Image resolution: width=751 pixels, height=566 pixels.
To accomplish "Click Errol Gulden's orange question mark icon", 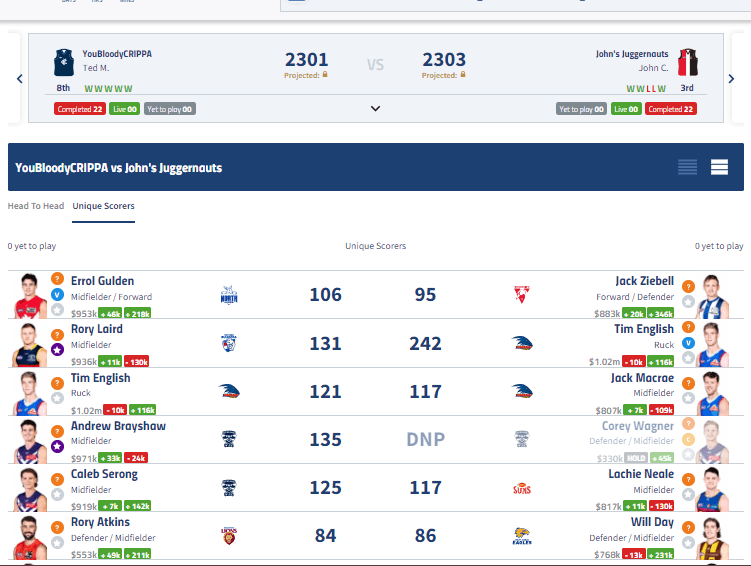I will click(x=57, y=279).
